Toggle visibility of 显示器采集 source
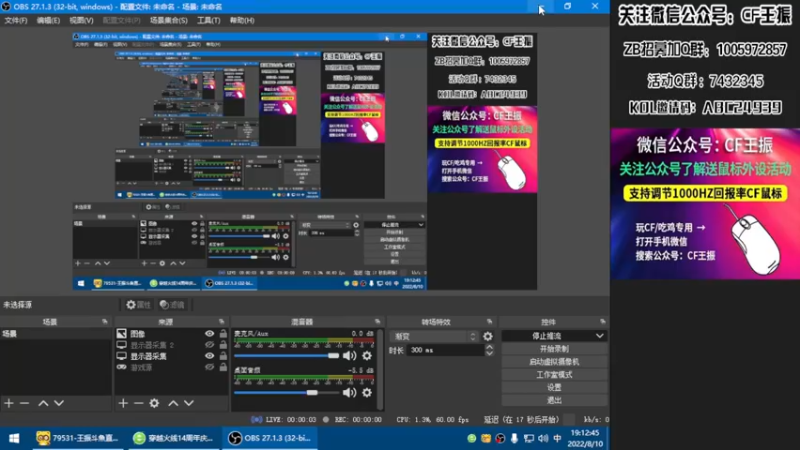The image size is (800, 450). (x=209, y=356)
